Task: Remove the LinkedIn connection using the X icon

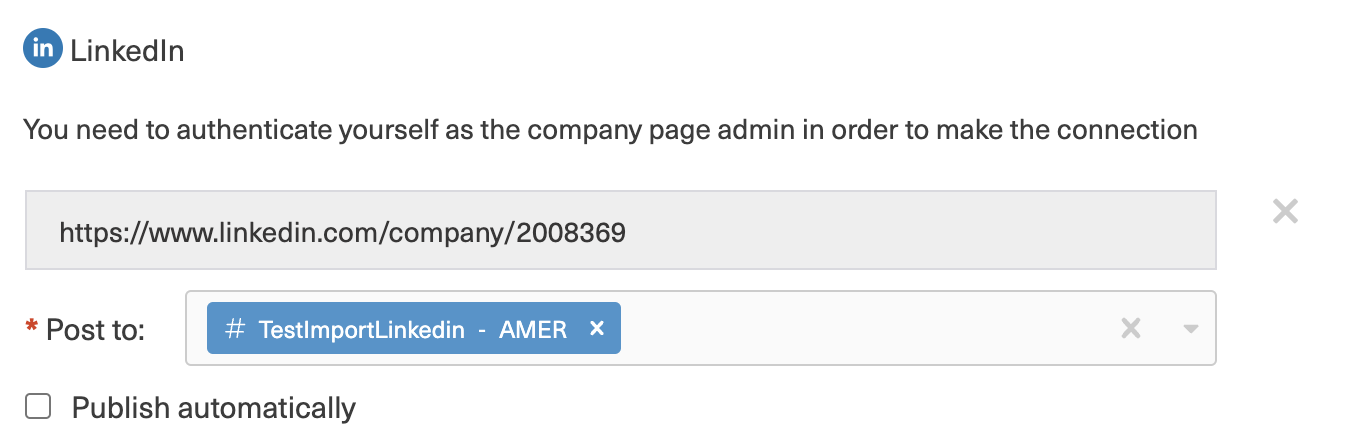Action: (x=1285, y=211)
